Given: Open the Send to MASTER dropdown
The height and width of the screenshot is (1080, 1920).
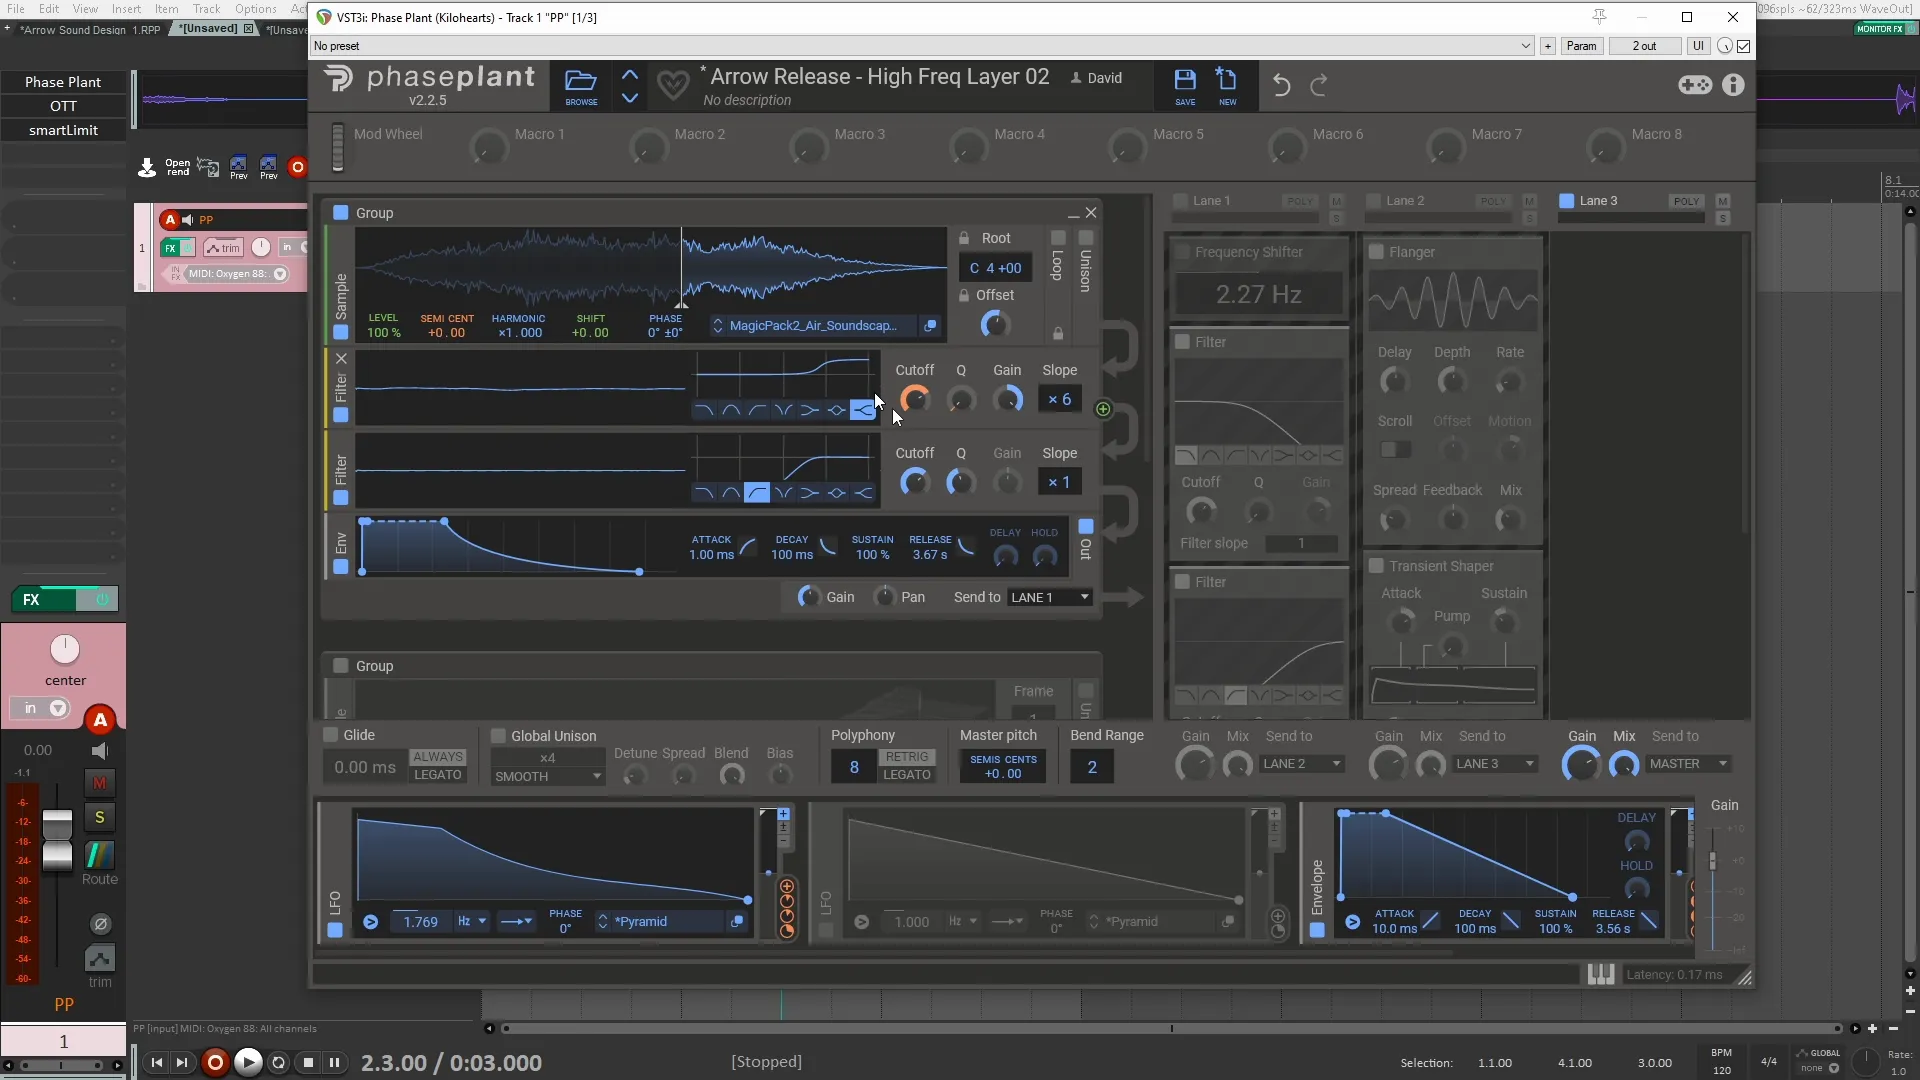Looking at the screenshot, I should [1688, 763].
